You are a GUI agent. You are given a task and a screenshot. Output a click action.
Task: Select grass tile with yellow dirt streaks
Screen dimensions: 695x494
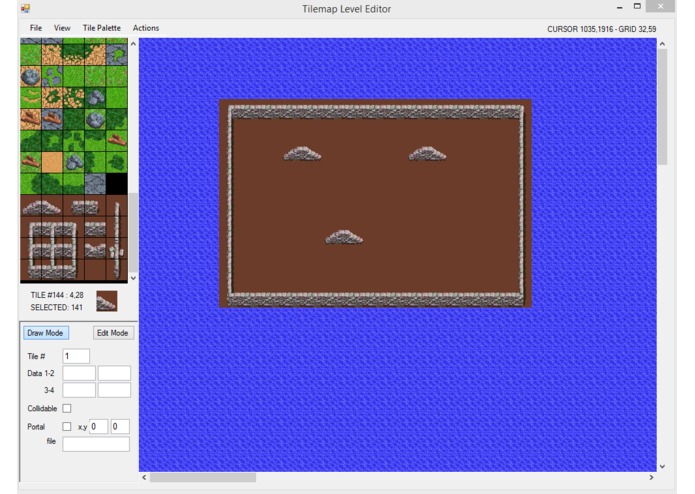click(x=31, y=98)
